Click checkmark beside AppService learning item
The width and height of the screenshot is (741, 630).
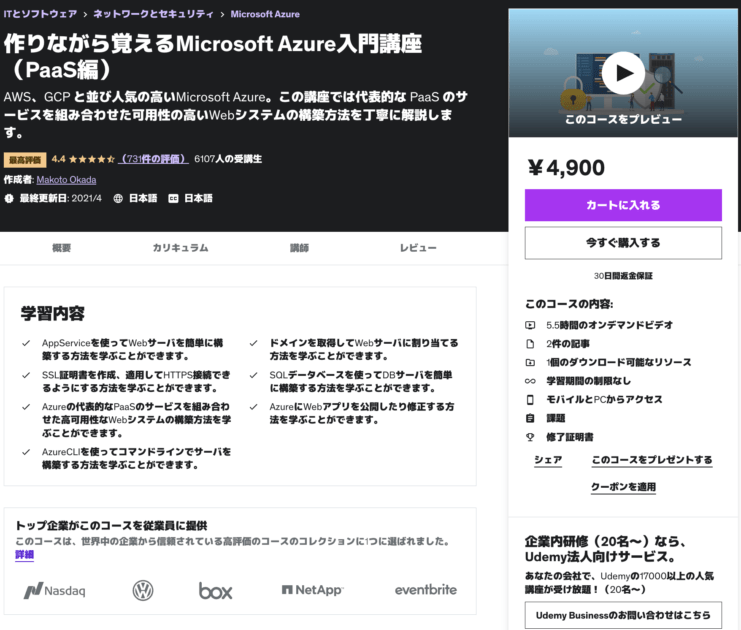[x=26, y=343]
